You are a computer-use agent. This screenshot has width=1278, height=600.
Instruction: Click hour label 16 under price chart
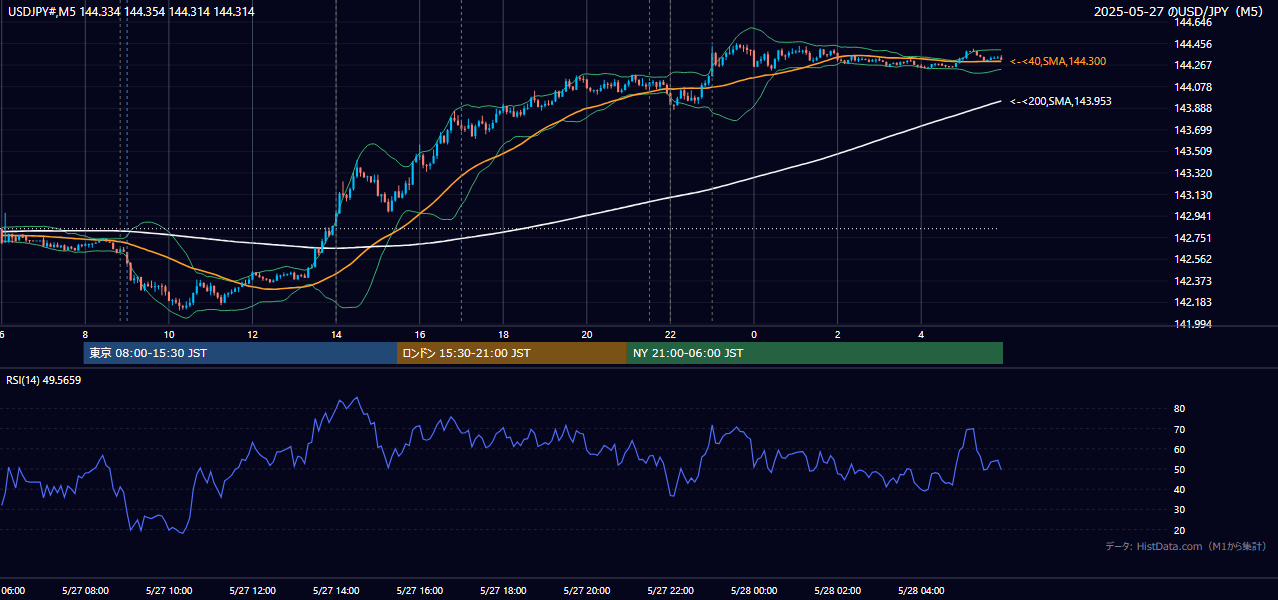[x=420, y=334]
